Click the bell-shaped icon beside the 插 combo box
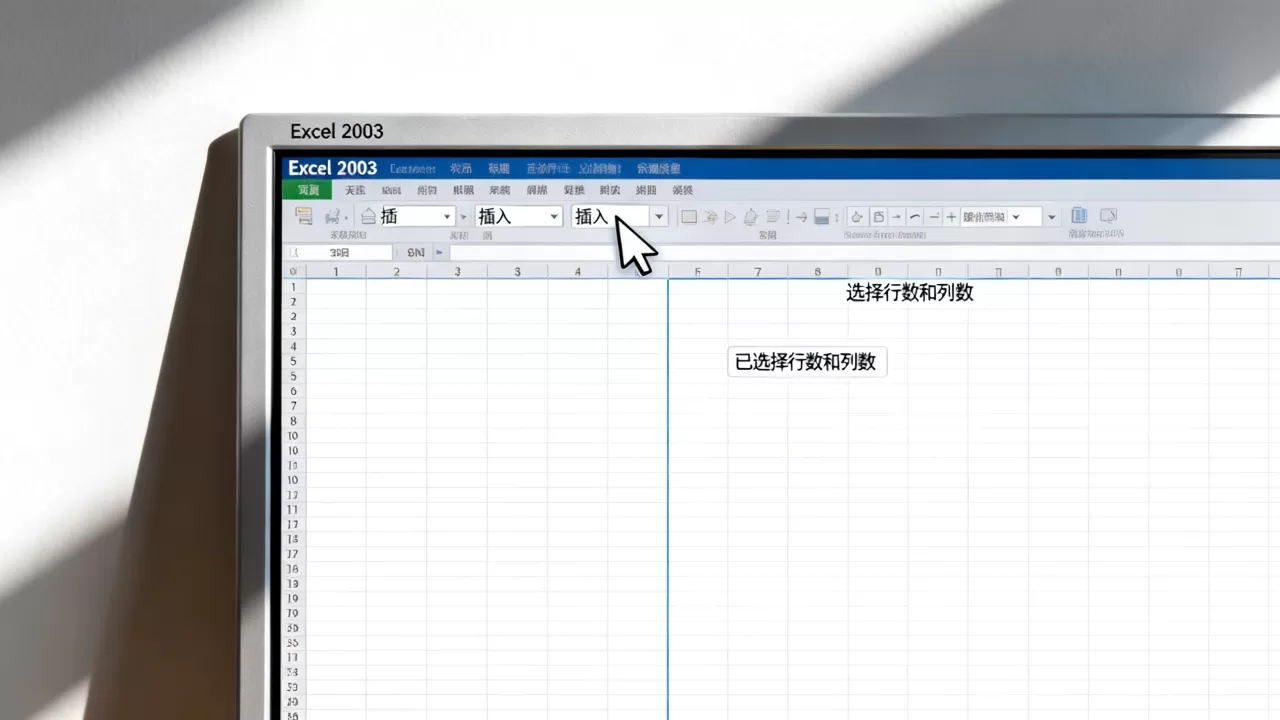The width and height of the screenshot is (1280, 720). tap(368, 216)
